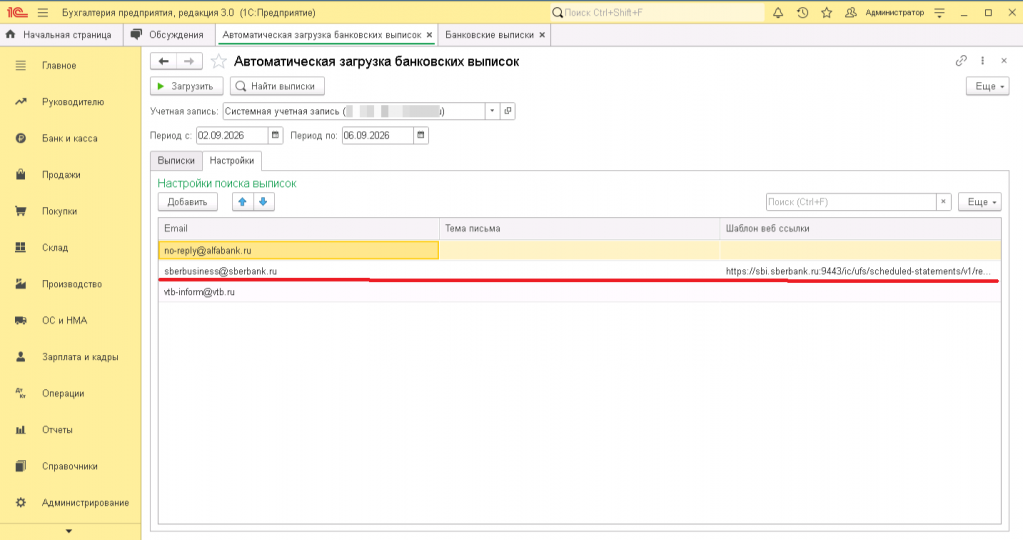This screenshot has width=1023, height=540.
Task: Move row up with blue arrow
Action: [243, 202]
